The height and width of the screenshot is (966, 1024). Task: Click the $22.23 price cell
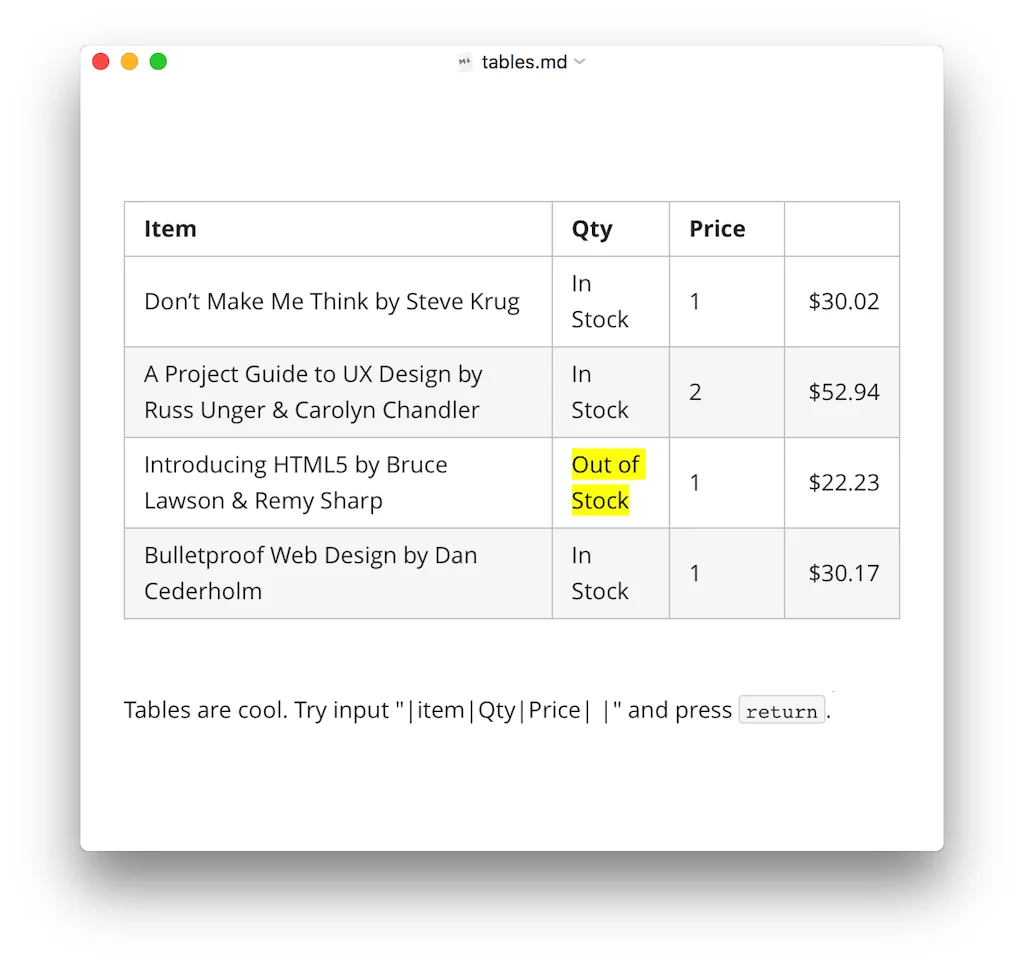click(843, 483)
